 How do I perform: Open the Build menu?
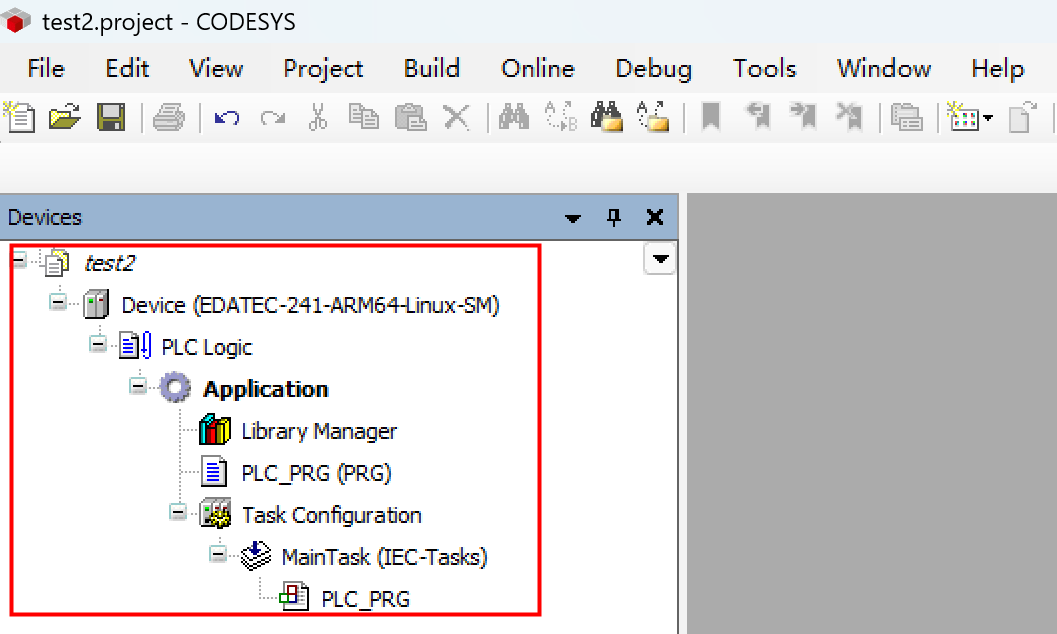pos(431,68)
